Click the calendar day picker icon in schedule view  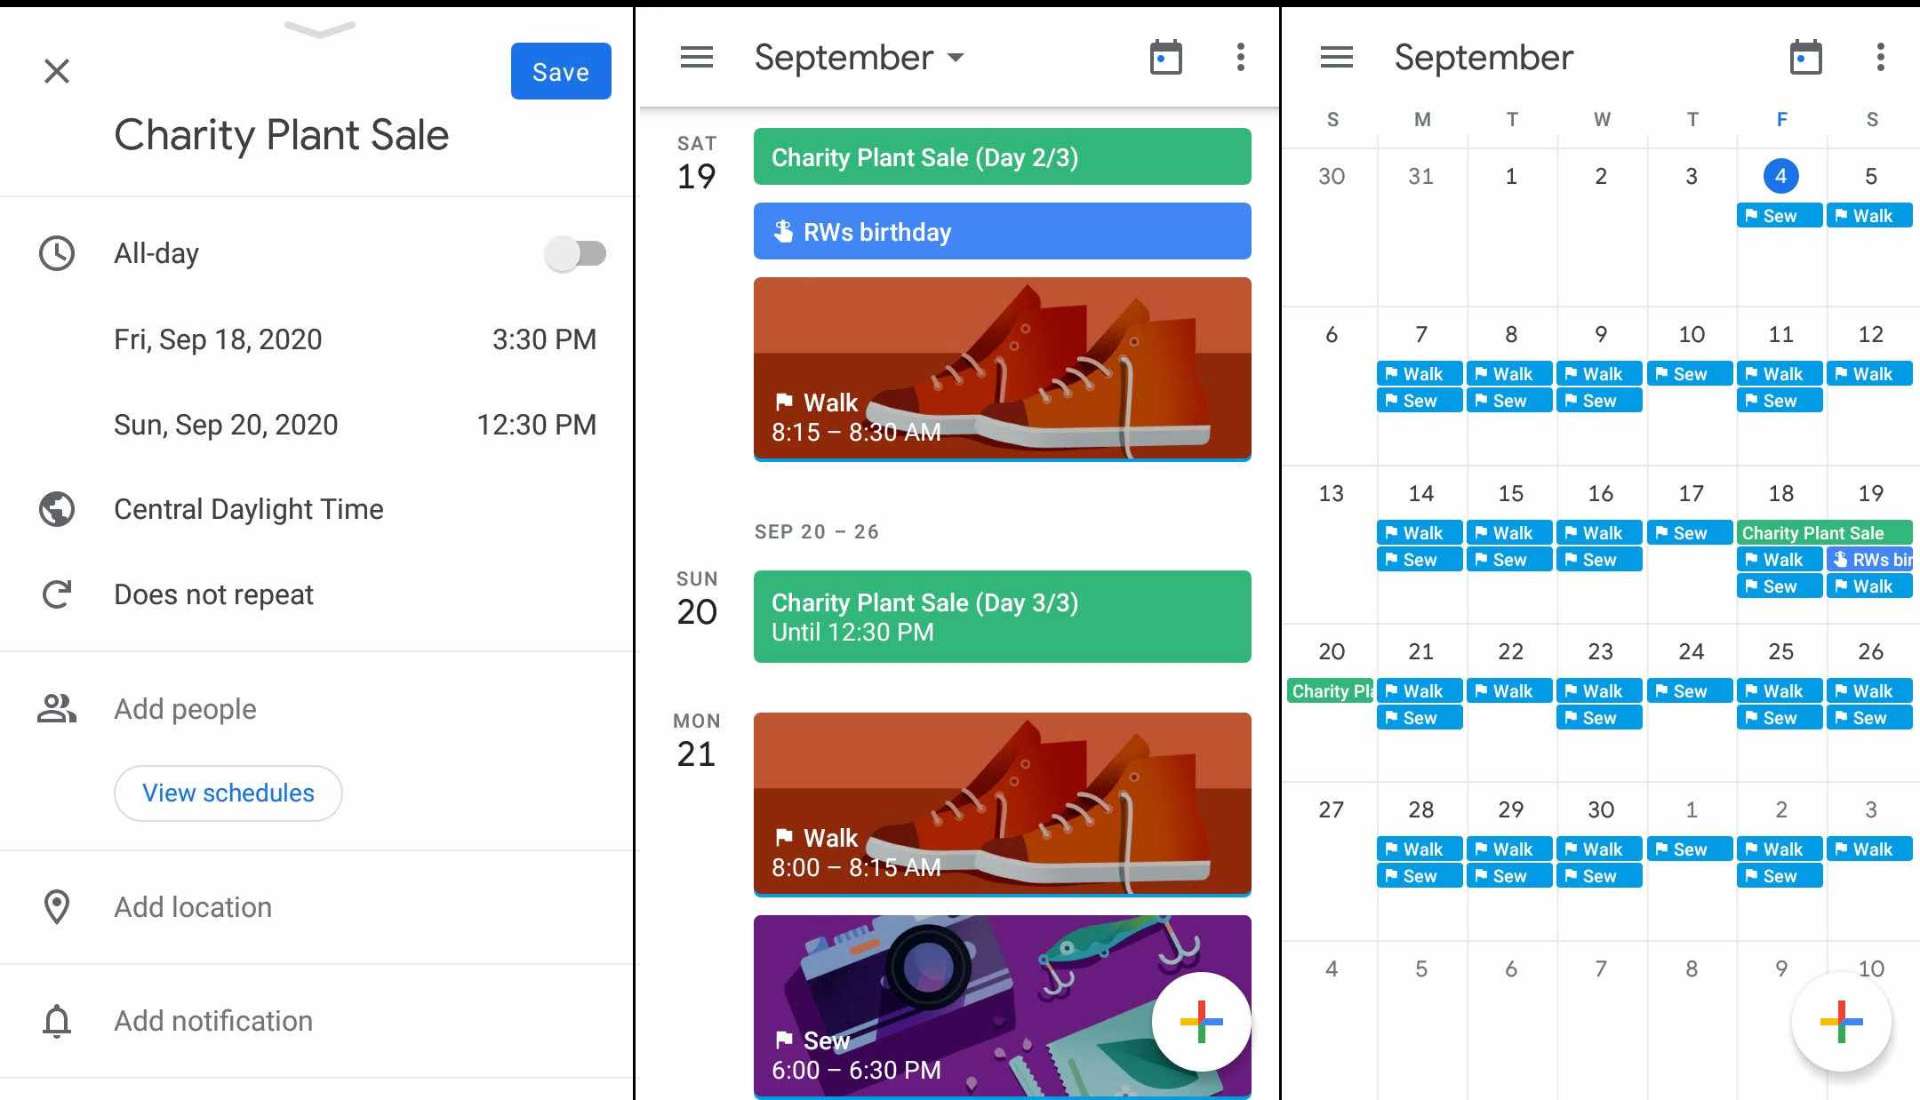1164,55
